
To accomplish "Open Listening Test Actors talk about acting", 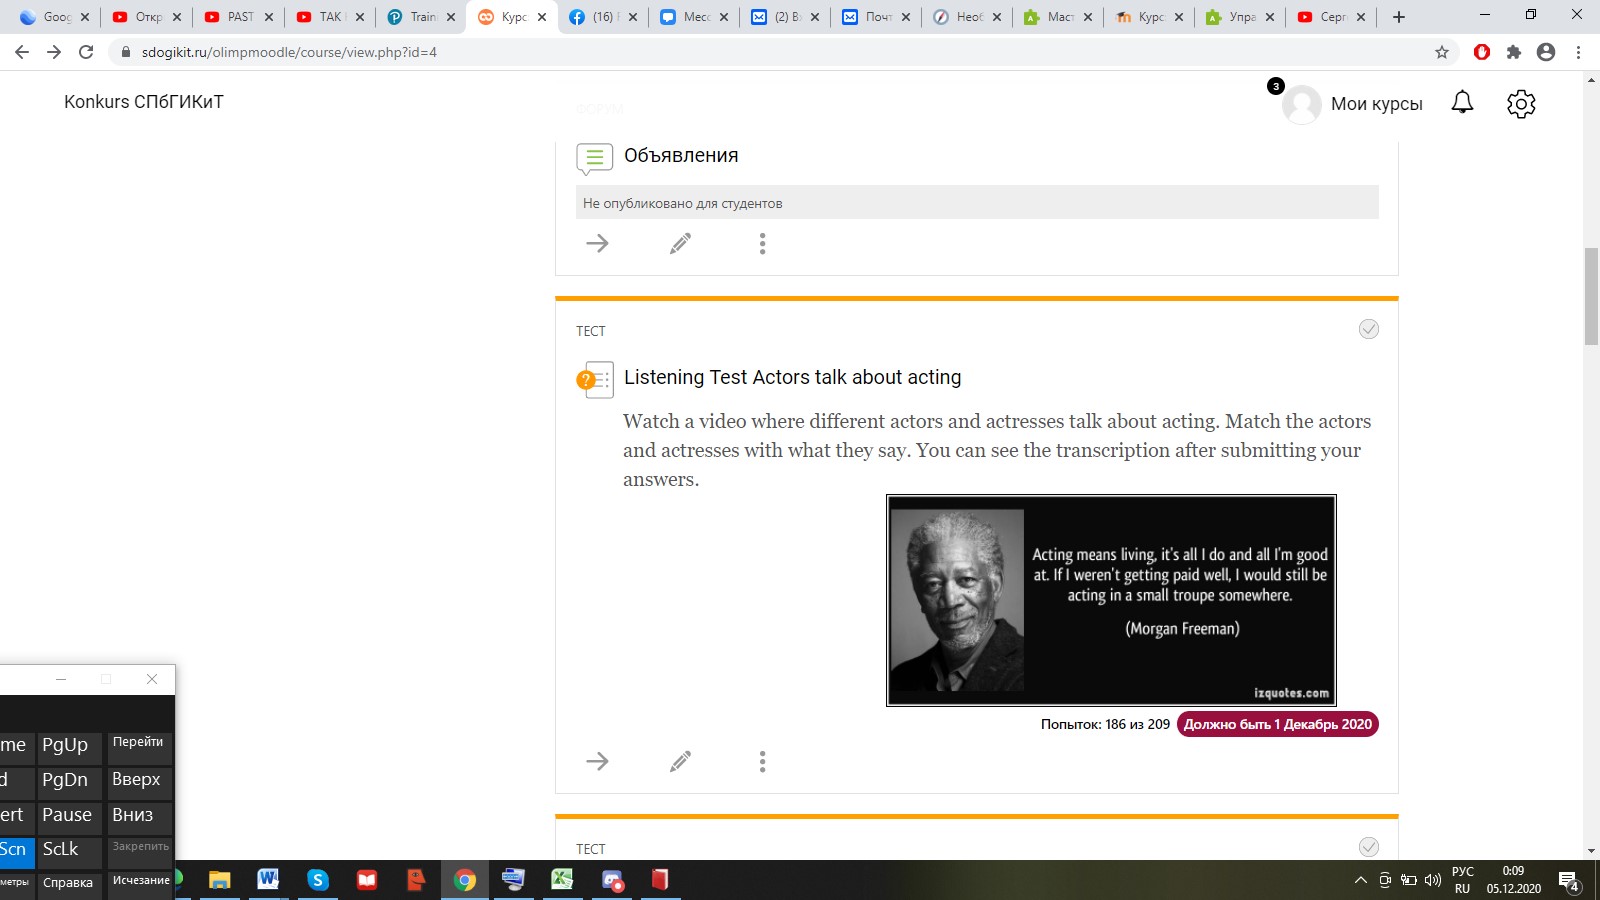I will click(x=792, y=377).
